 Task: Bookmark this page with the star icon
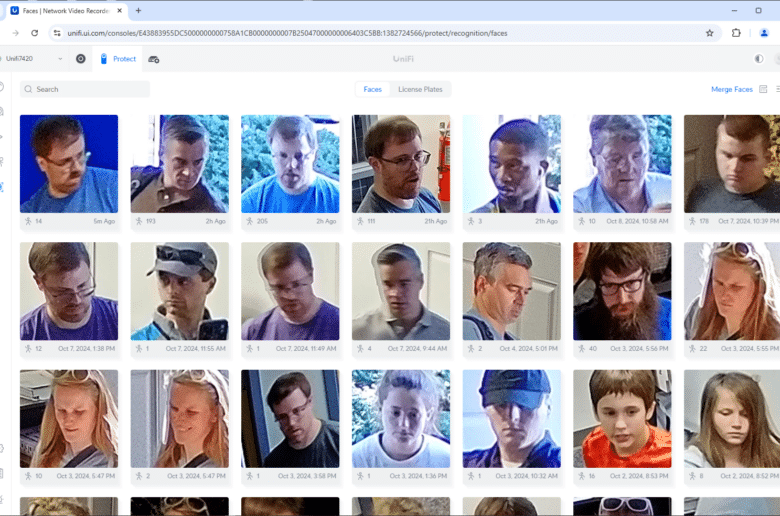709,33
